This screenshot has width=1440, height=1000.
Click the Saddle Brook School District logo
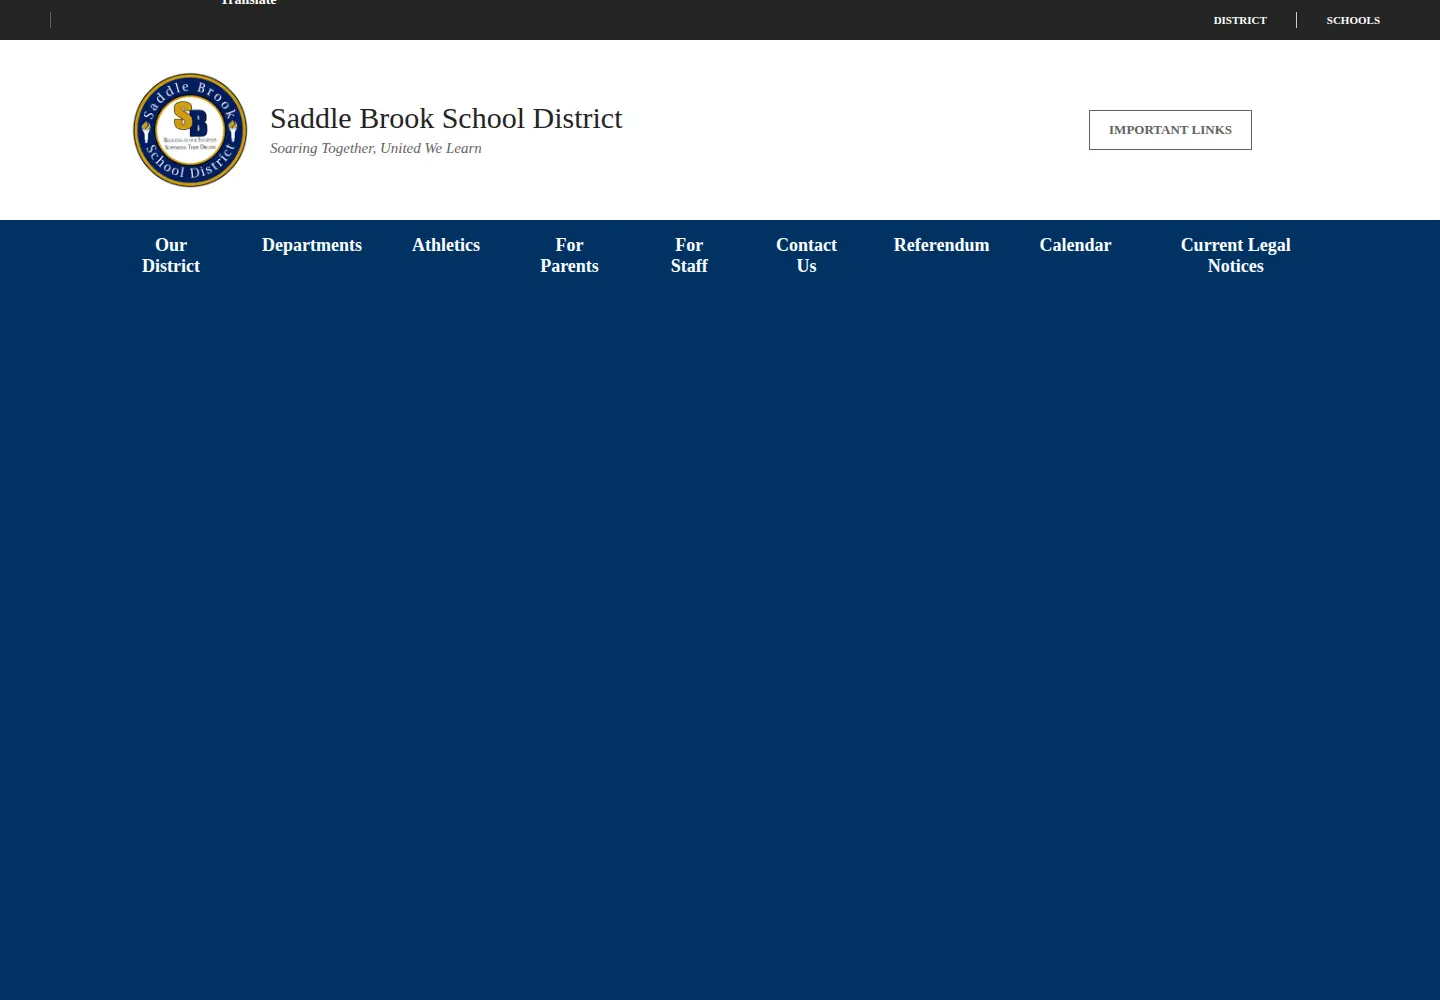coord(190,130)
